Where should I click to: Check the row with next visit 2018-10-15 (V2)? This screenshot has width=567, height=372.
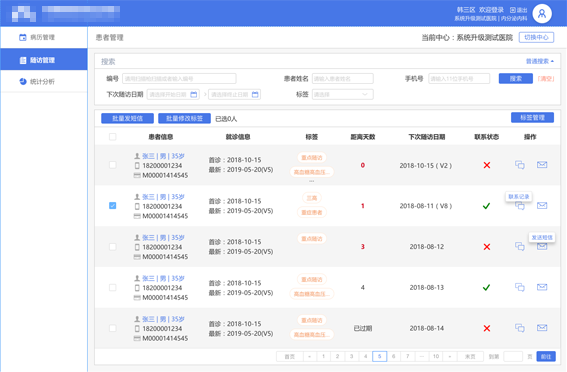click(113, 165)
